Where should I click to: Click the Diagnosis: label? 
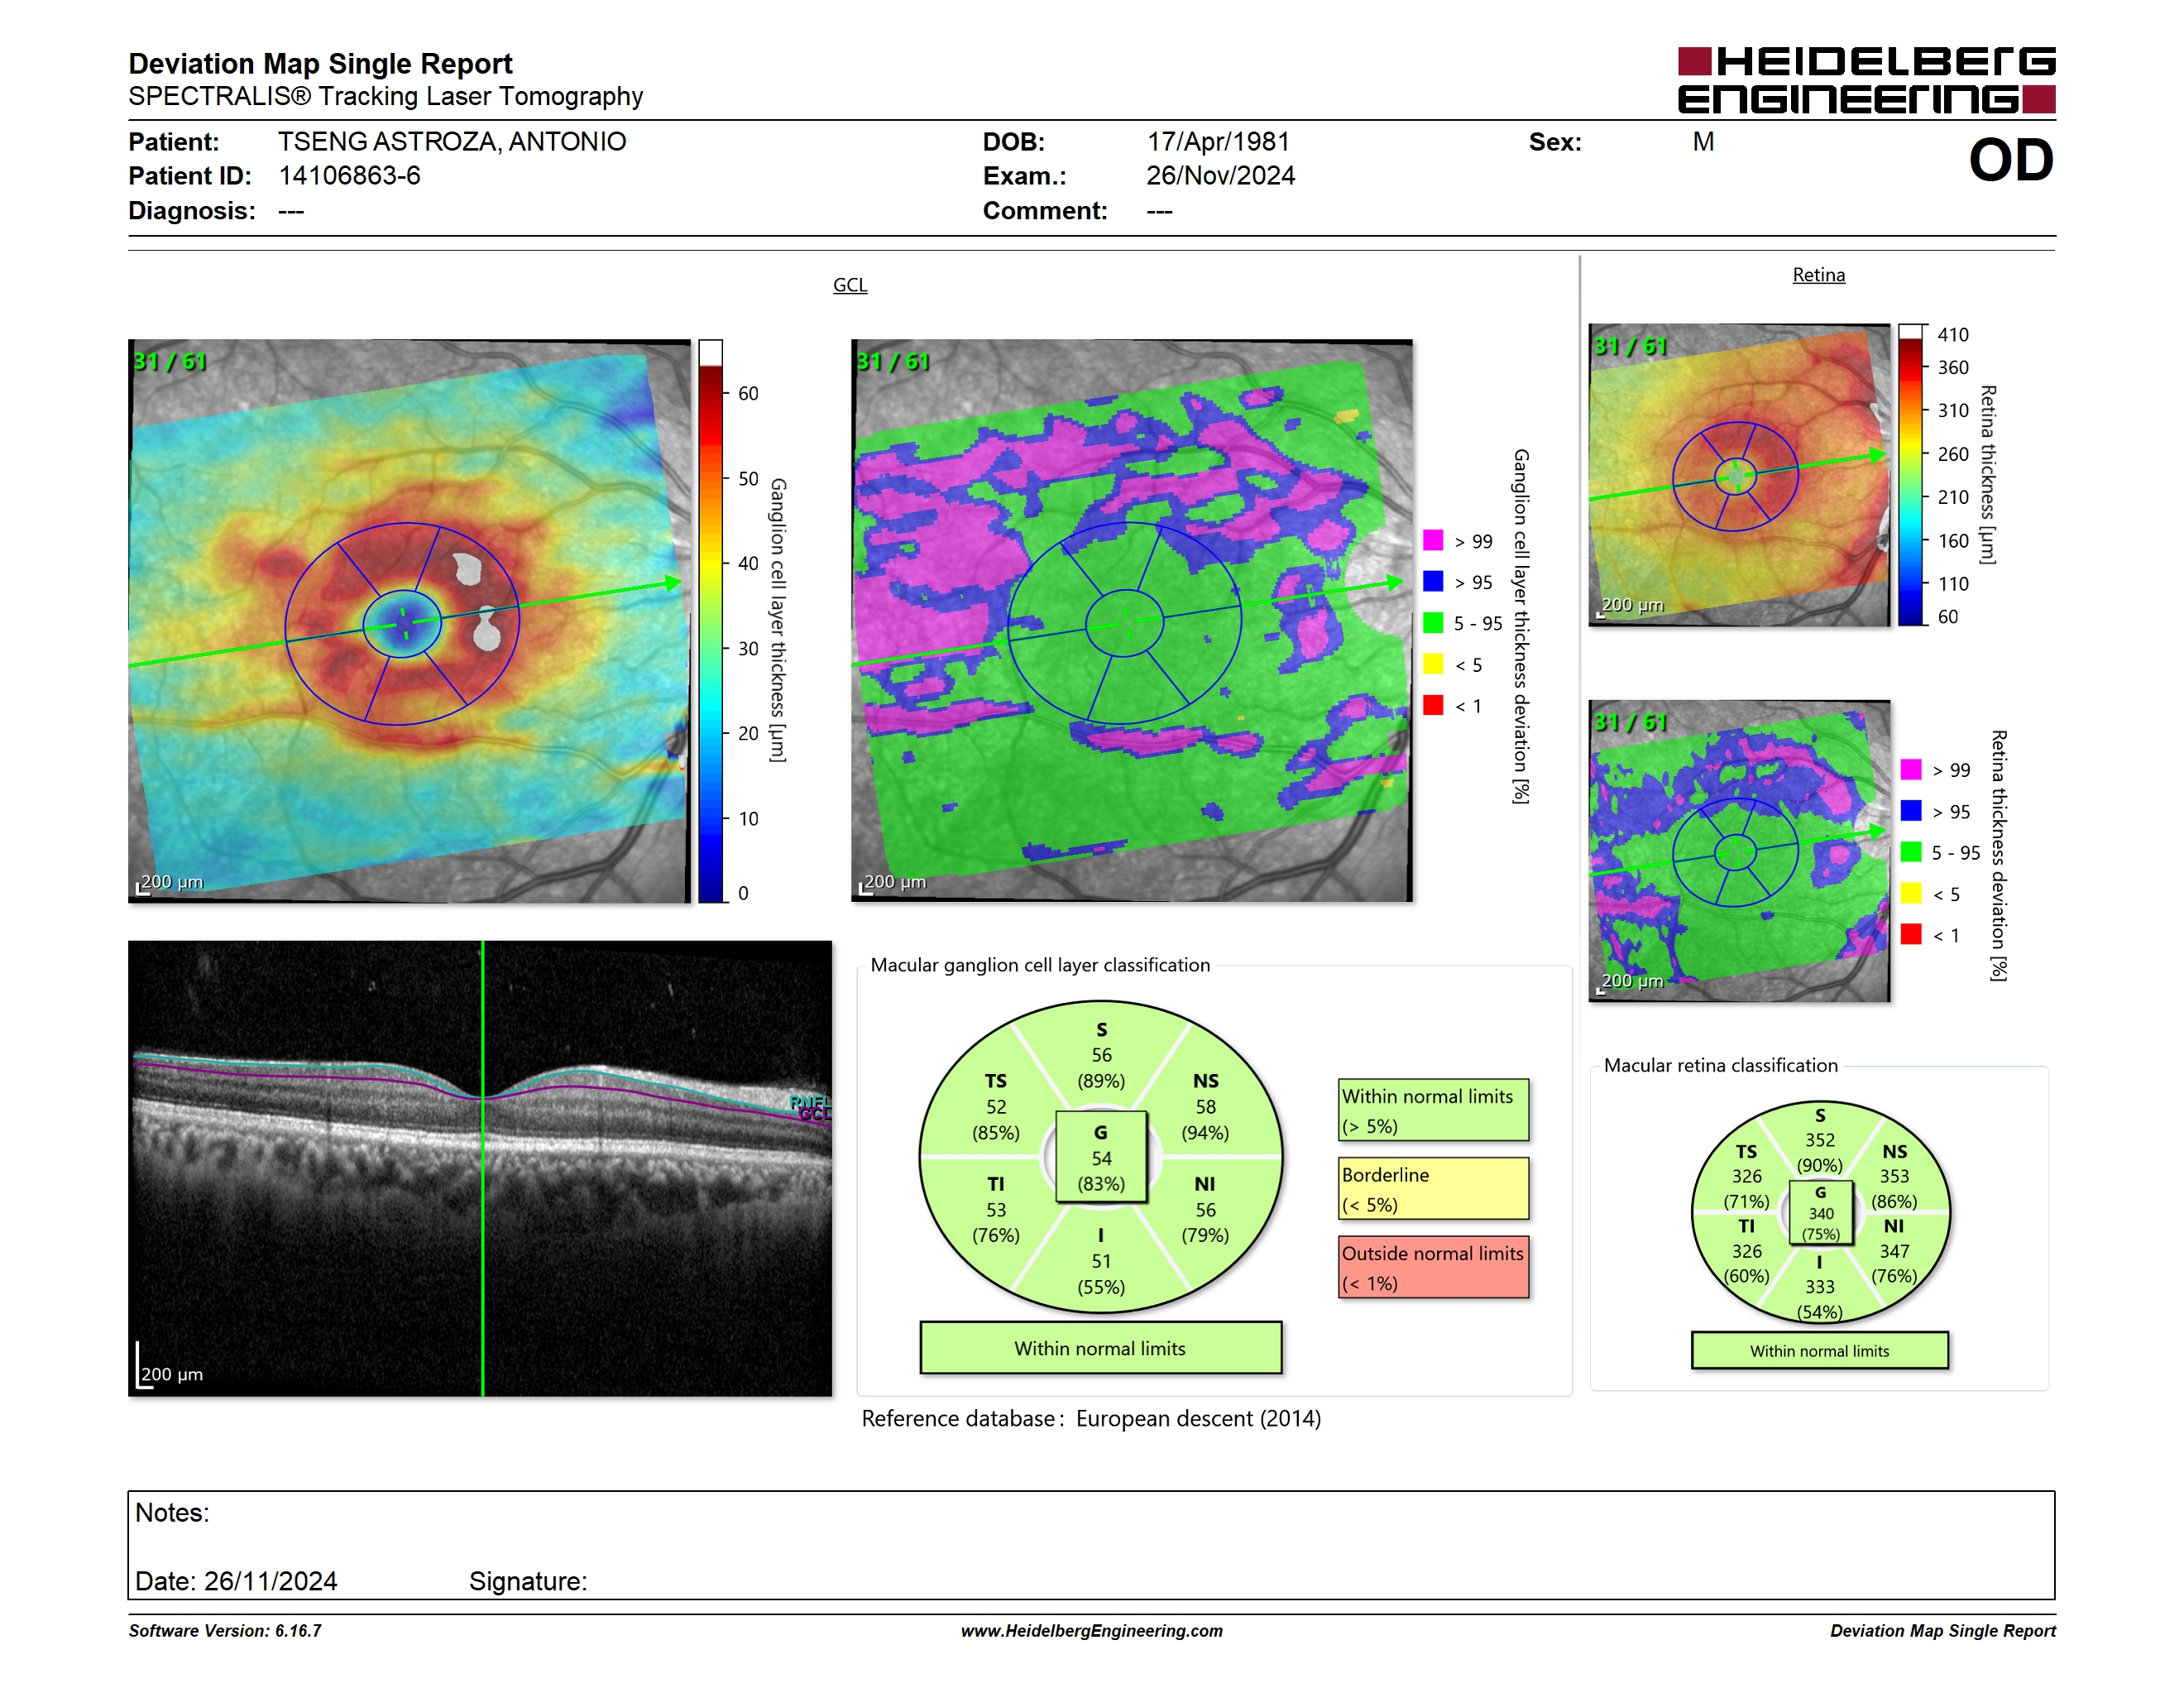pyautogui.click(x=192, y=211)
